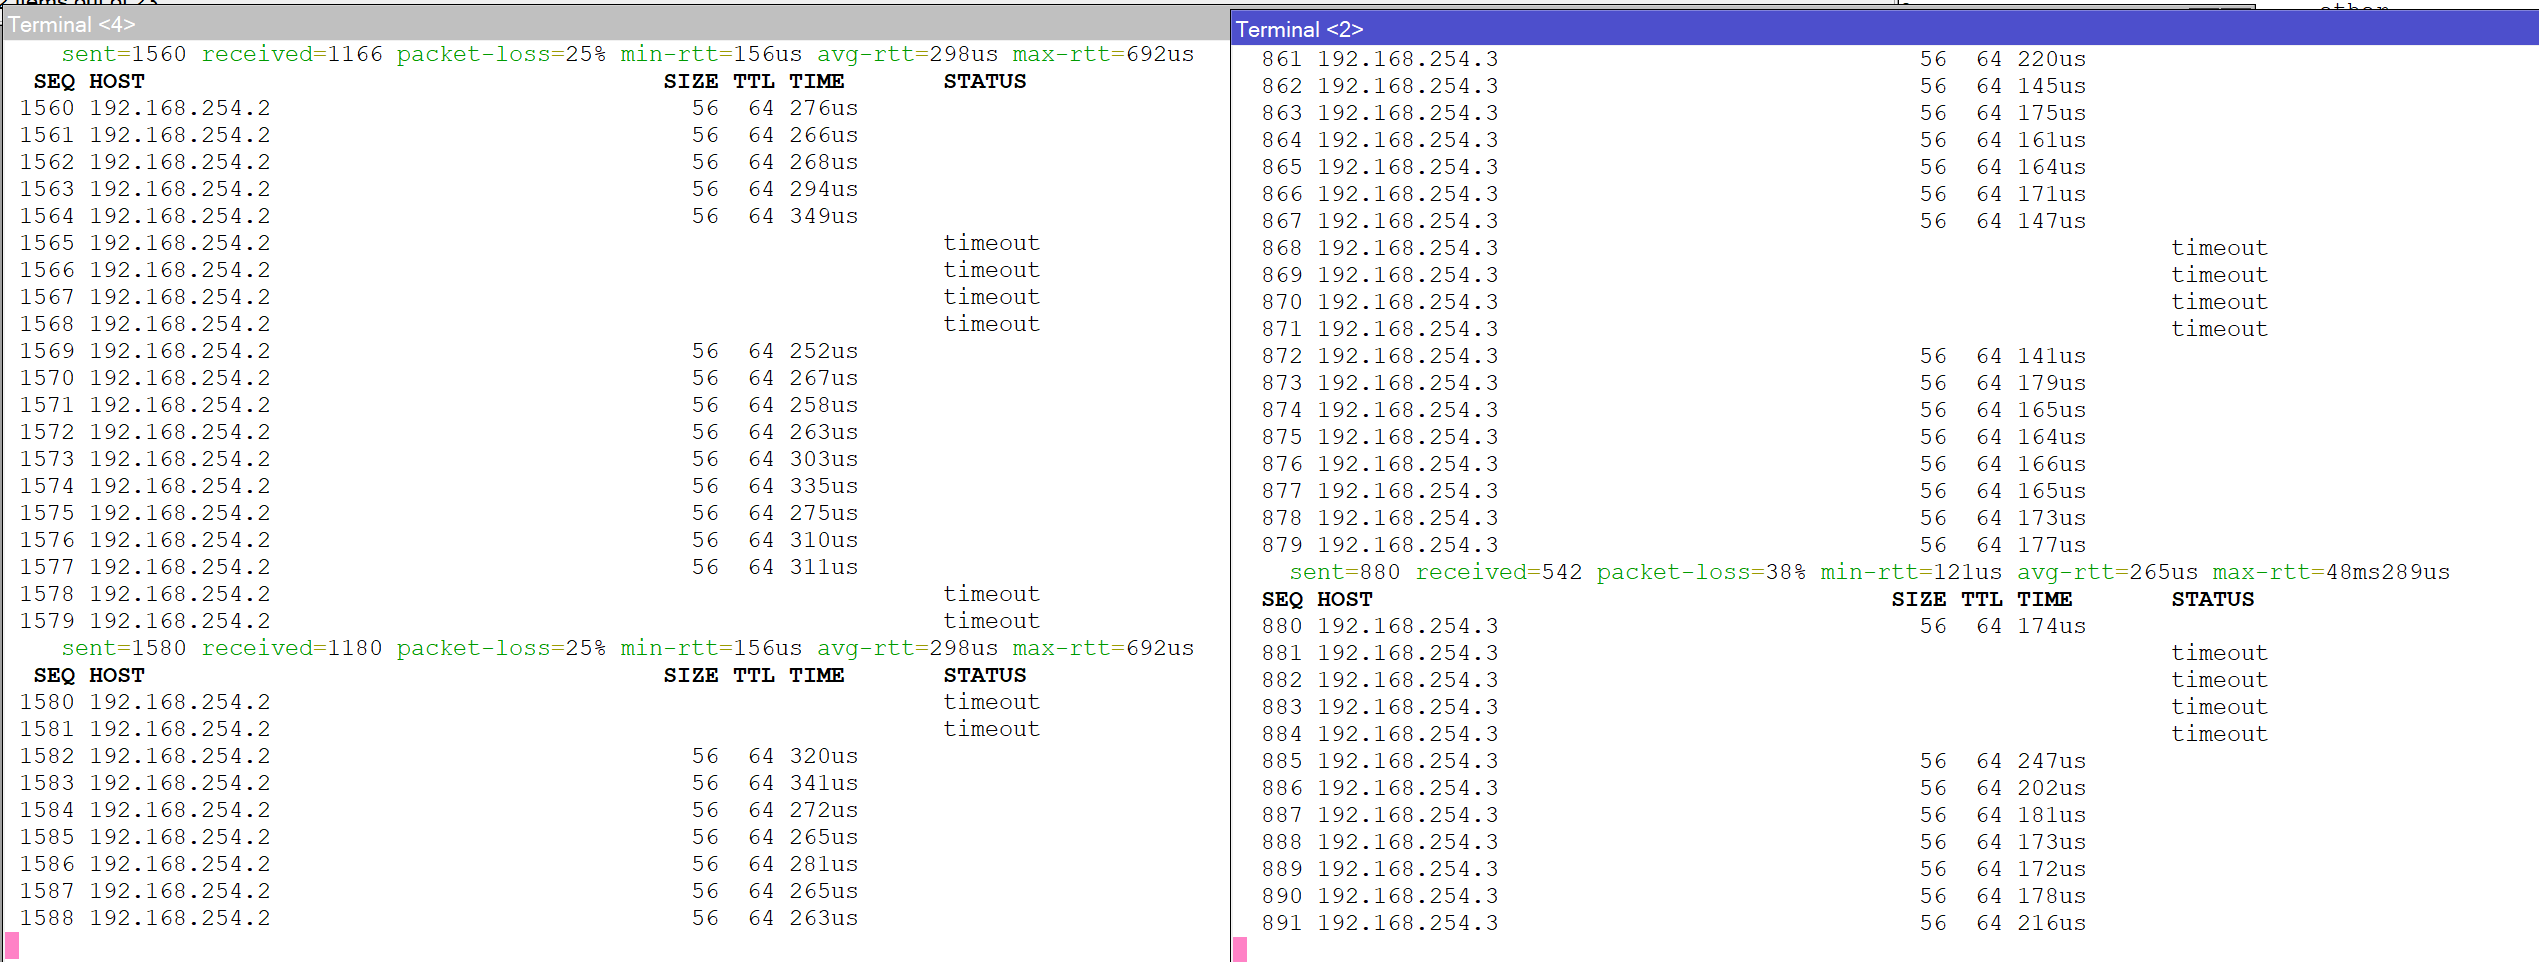
Task: Click the 174us time on row 880
Action: point(2052,626)
